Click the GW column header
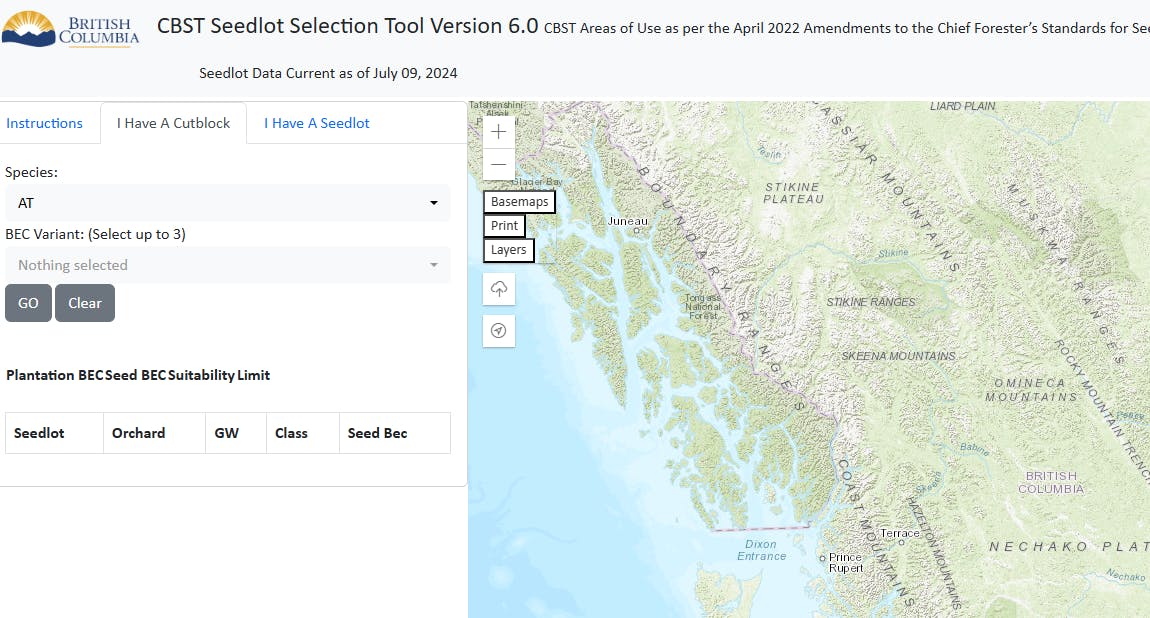Screen dimensions: 1150x618 coord(225,432)
